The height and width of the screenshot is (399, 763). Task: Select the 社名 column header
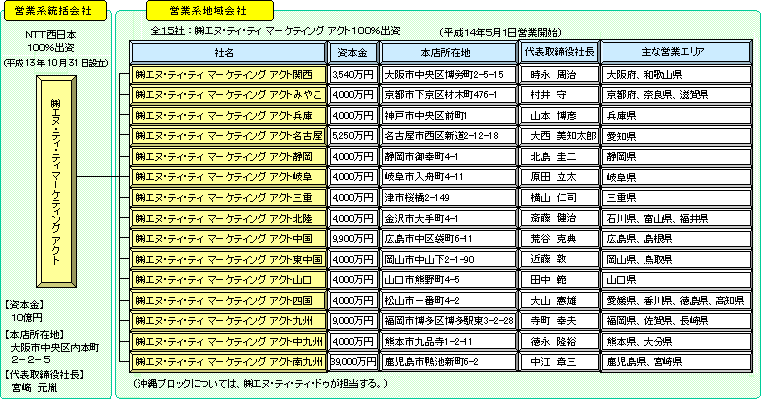(x=228, y=53)
